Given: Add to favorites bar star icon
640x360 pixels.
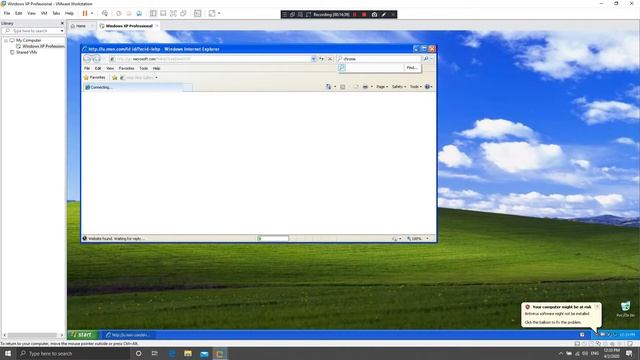Looking at the screenshot, I should tap(115, 77).
